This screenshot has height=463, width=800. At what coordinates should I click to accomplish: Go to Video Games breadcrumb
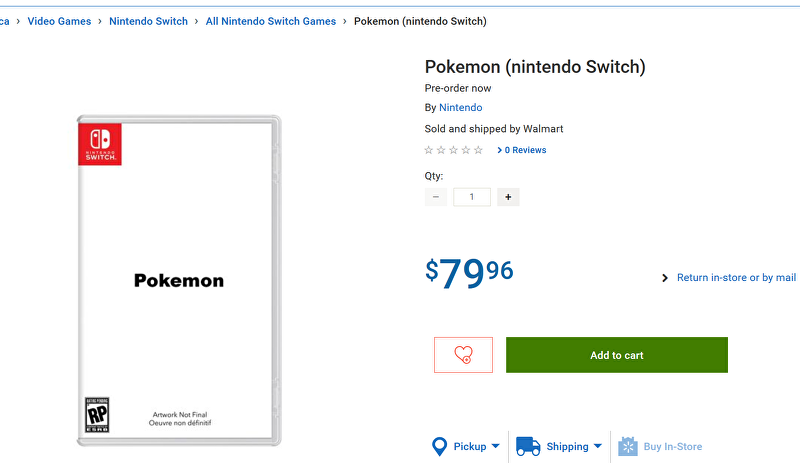click(59, 21)
